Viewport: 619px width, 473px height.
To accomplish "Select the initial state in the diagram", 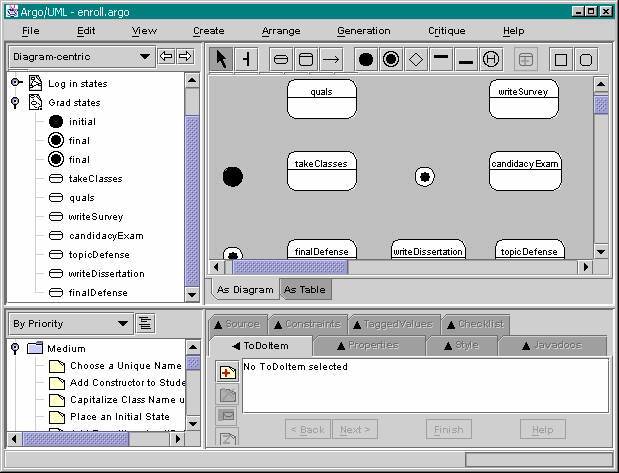I will [x=233, y=176].
